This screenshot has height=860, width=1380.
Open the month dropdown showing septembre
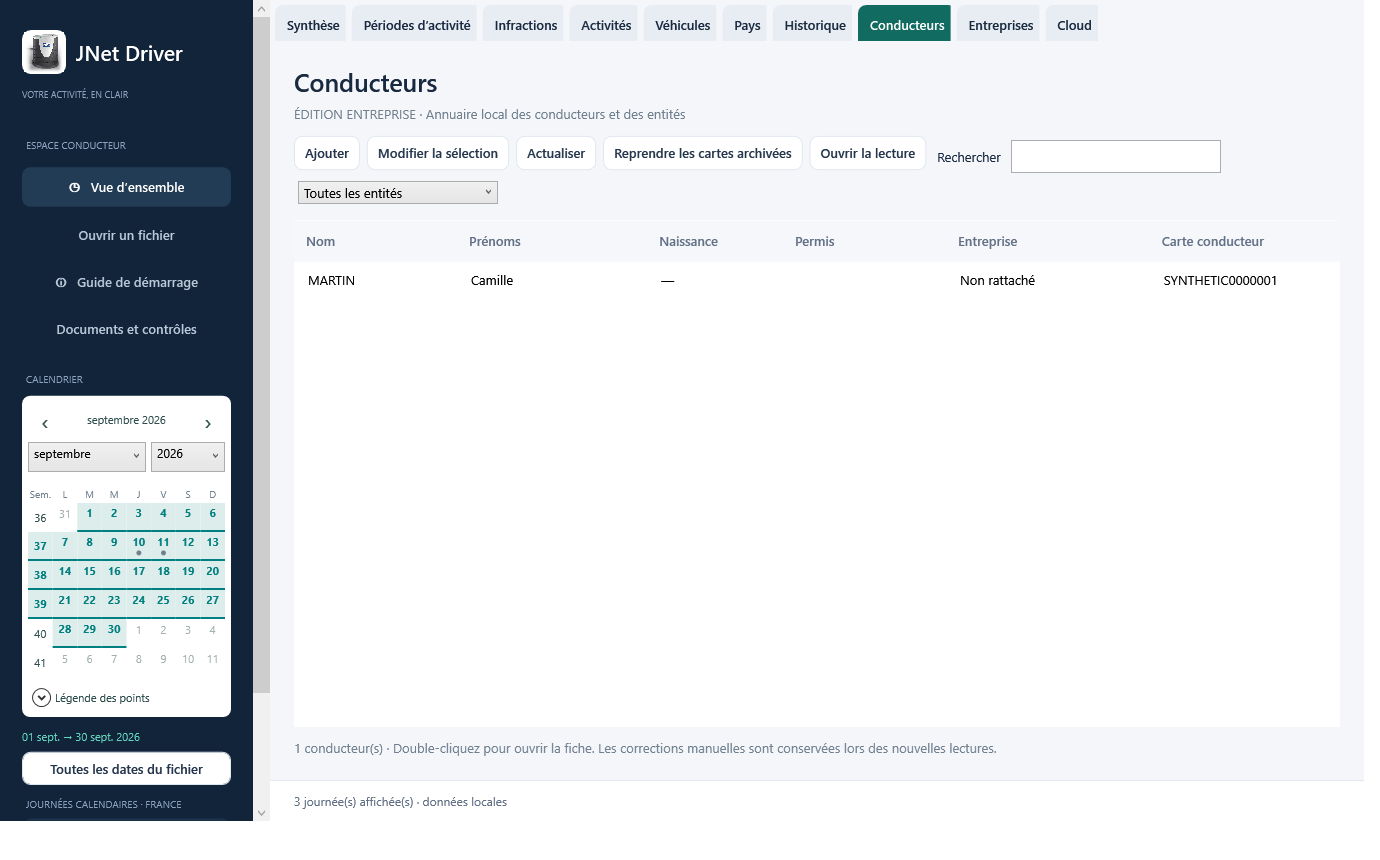(x=87, y=456)
